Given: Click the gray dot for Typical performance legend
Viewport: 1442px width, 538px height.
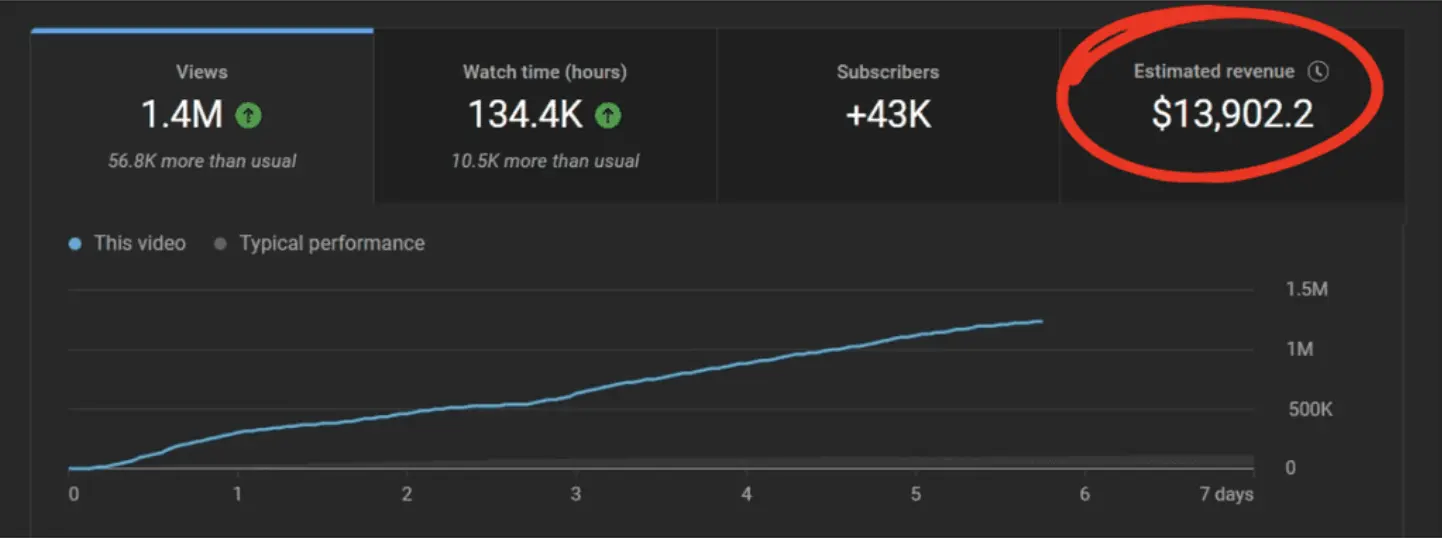Looking at the screenshot, I should [x=220, y=244].
